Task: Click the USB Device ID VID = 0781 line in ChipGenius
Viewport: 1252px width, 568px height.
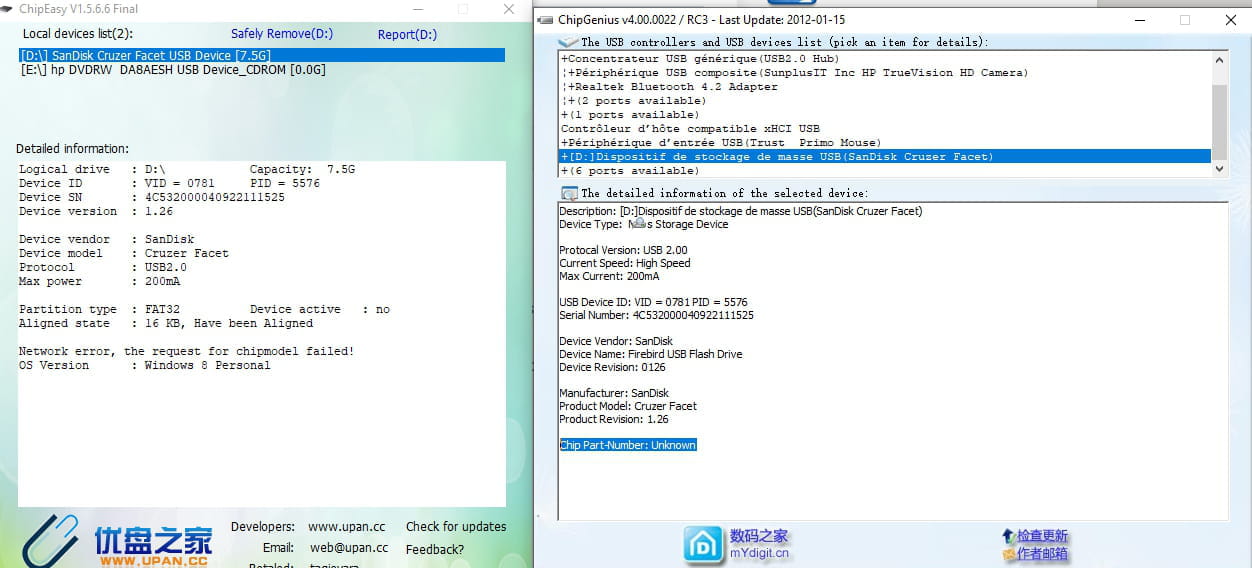Action: click(x=653, y=302)
